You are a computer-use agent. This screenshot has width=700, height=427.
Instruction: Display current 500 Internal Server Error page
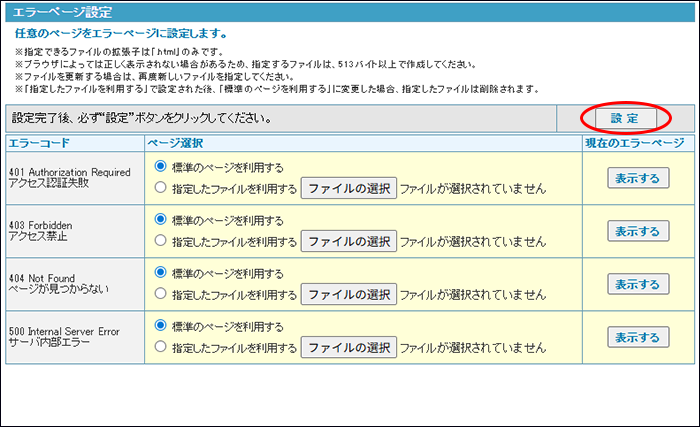coord(638,337)
